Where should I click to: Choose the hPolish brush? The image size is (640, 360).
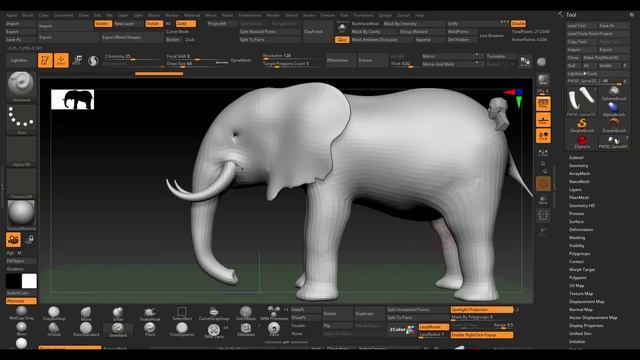(x=54, y=329)
